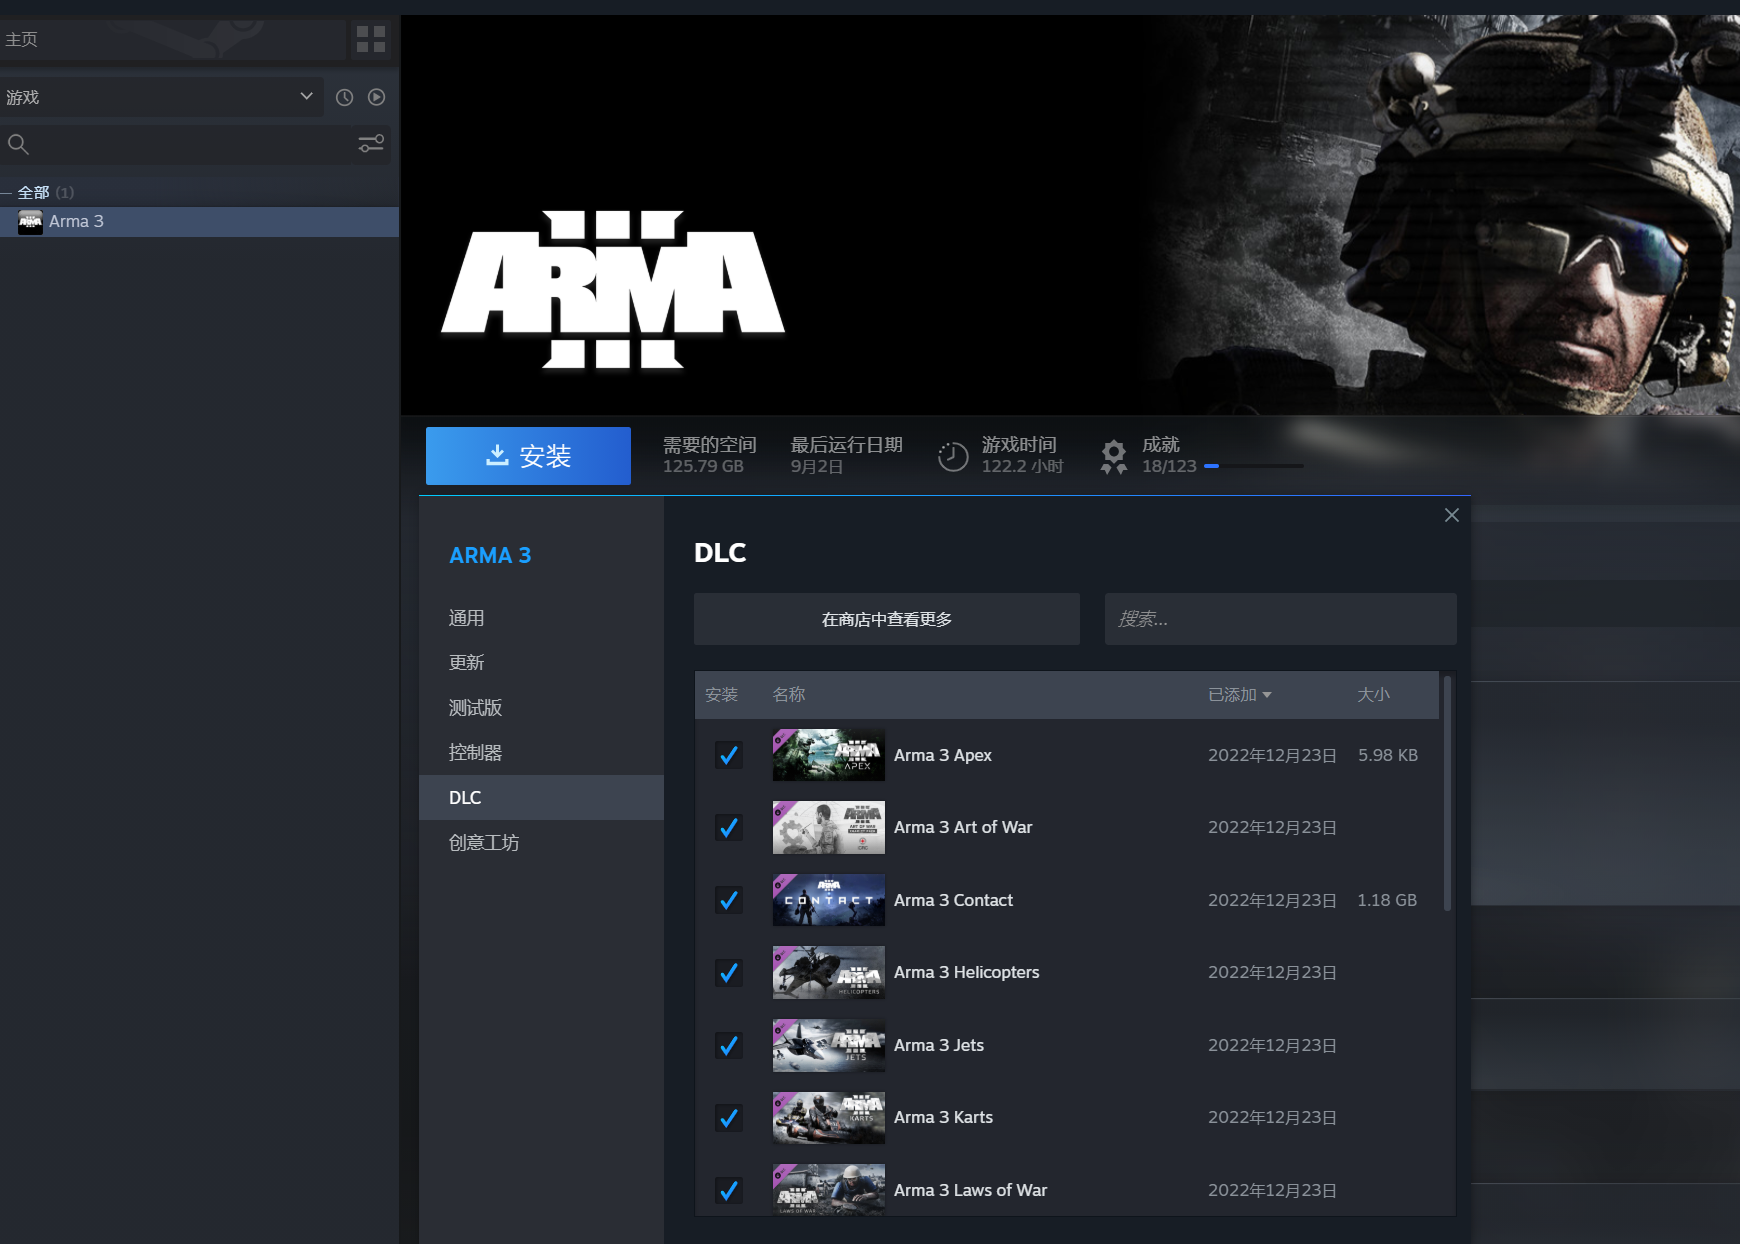The image size is (1740, 1244).
Task: Click the Arma 3 Helicopters name text
Action: click(966, 972)
